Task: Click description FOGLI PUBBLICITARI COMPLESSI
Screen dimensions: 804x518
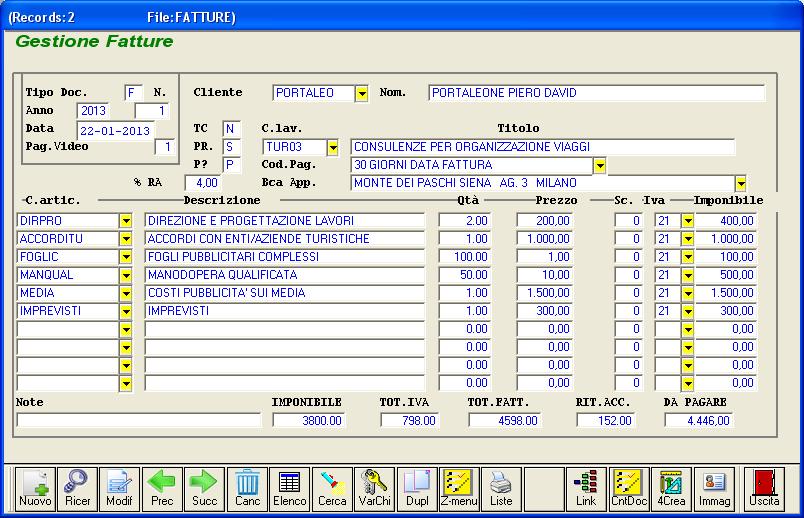Action: point(285,257)
